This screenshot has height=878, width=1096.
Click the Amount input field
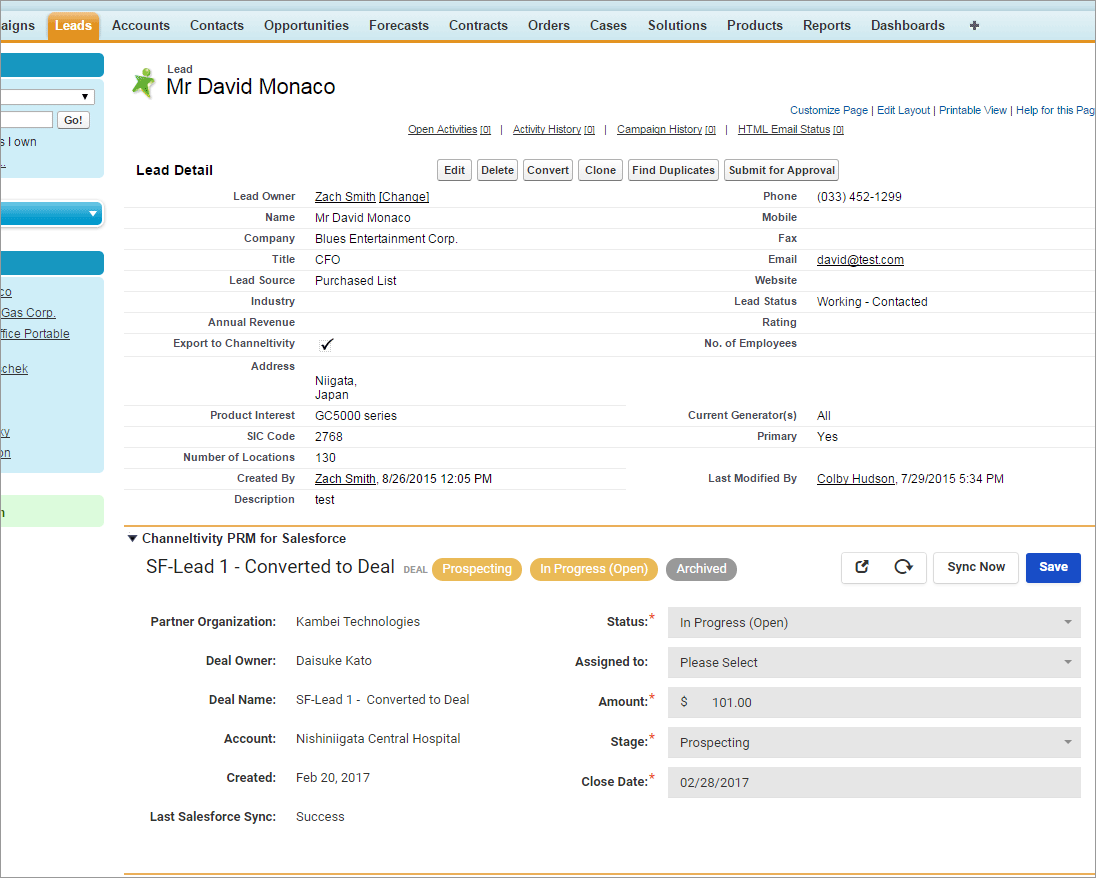tap(874, 703)
